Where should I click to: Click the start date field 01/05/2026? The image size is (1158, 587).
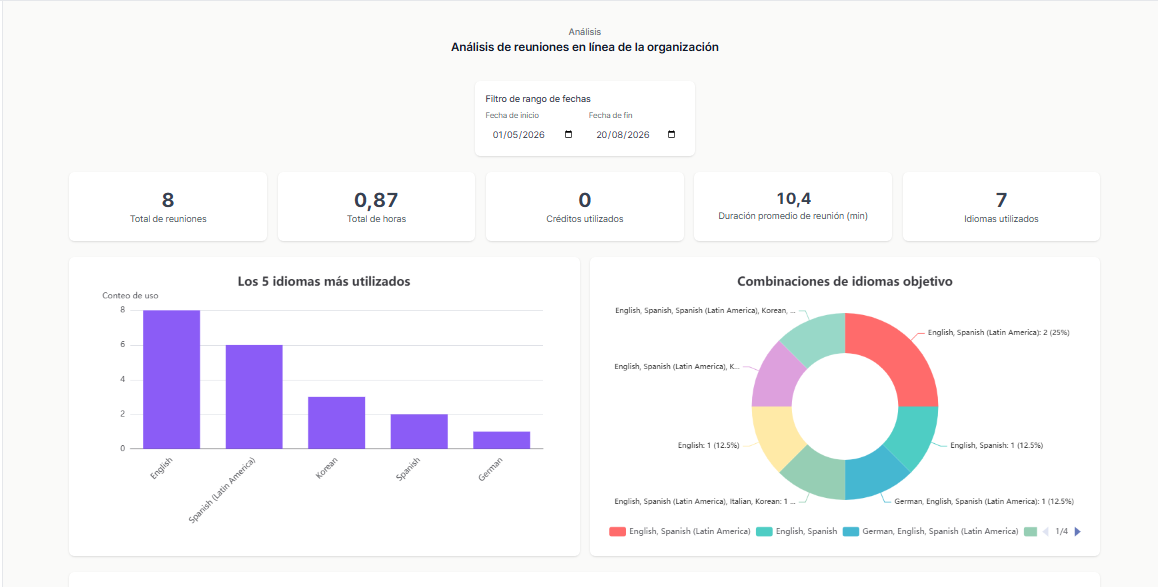tap(532, 135)
